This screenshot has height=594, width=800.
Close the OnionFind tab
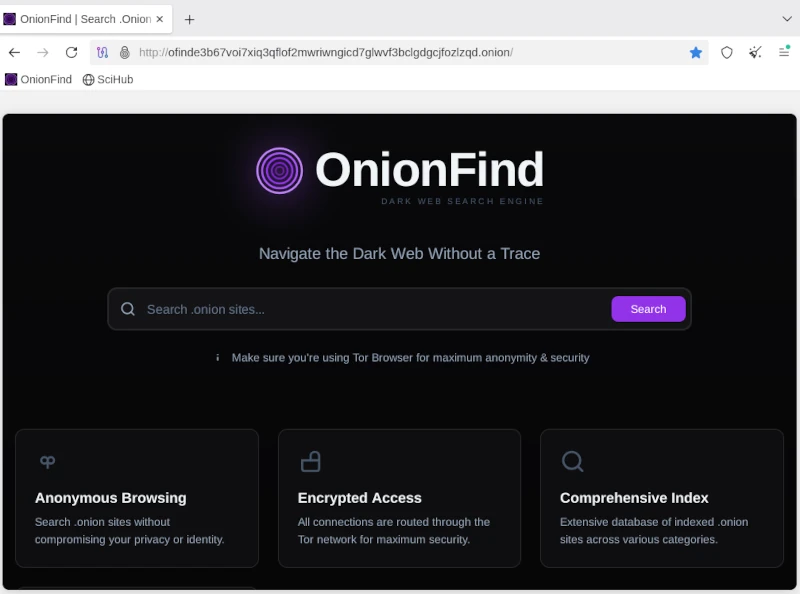tap(160, 19)
